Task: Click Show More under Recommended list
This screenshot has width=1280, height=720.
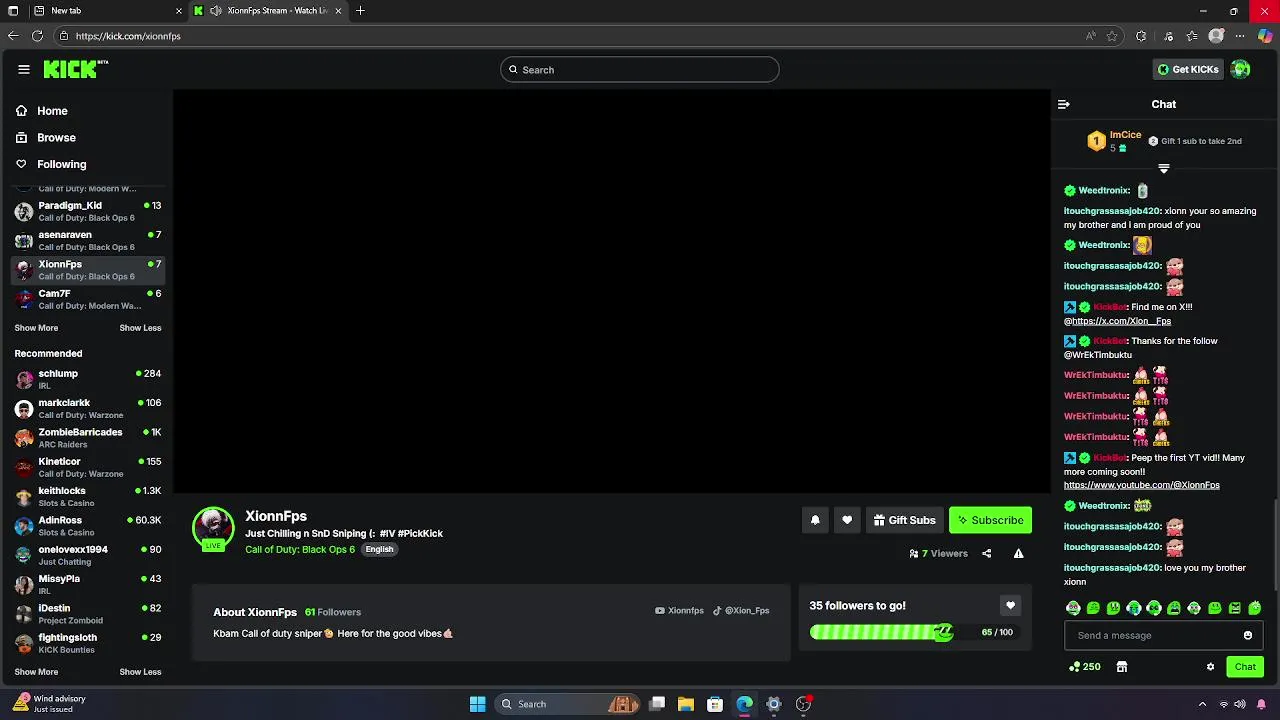Action: (36, 672)
